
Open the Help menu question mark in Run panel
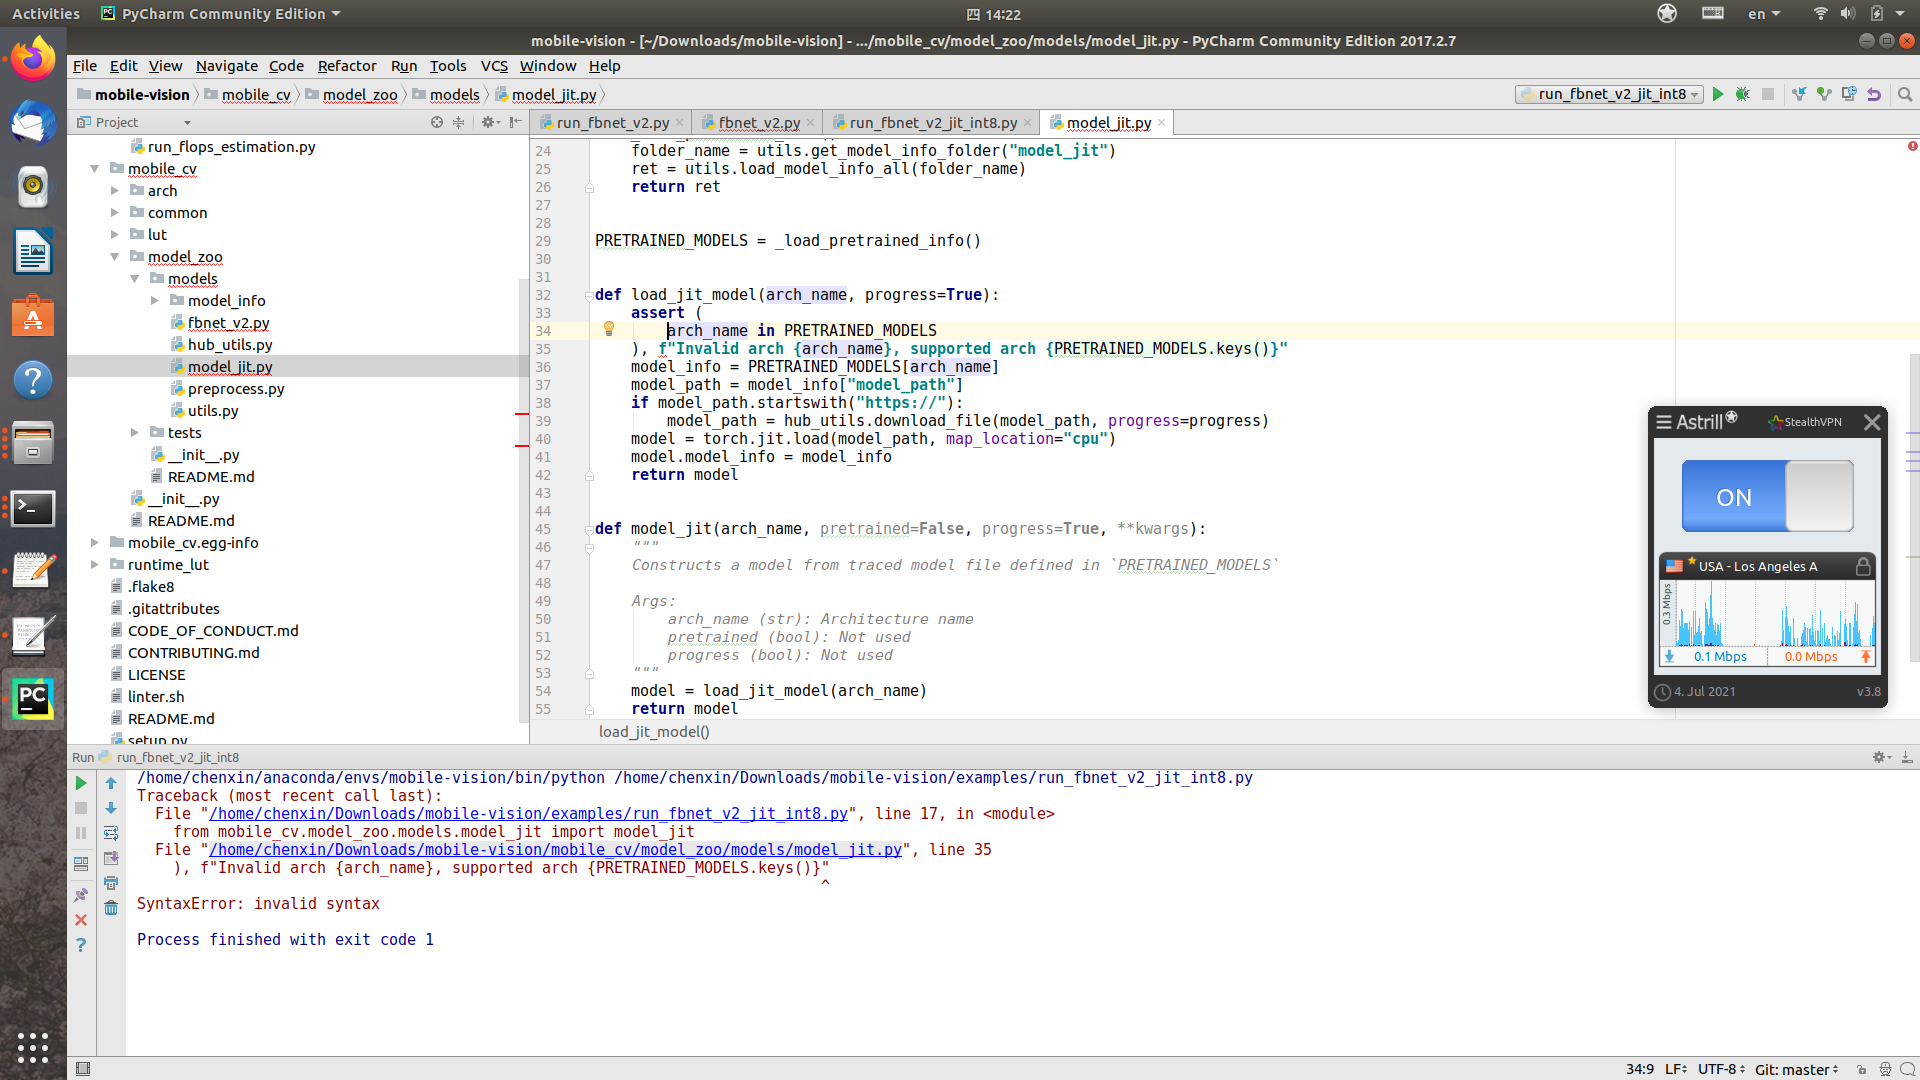pyautogui.click(x=81, y=944)
